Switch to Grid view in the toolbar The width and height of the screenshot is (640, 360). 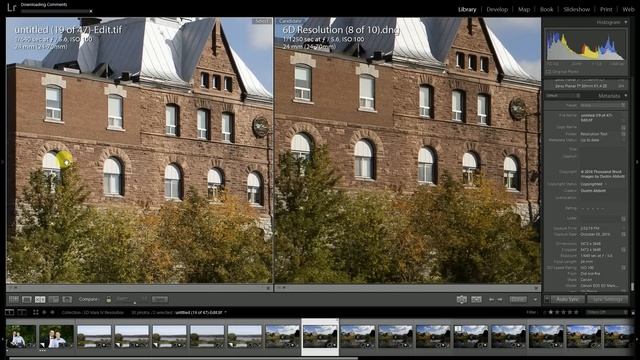pos(14,299)
